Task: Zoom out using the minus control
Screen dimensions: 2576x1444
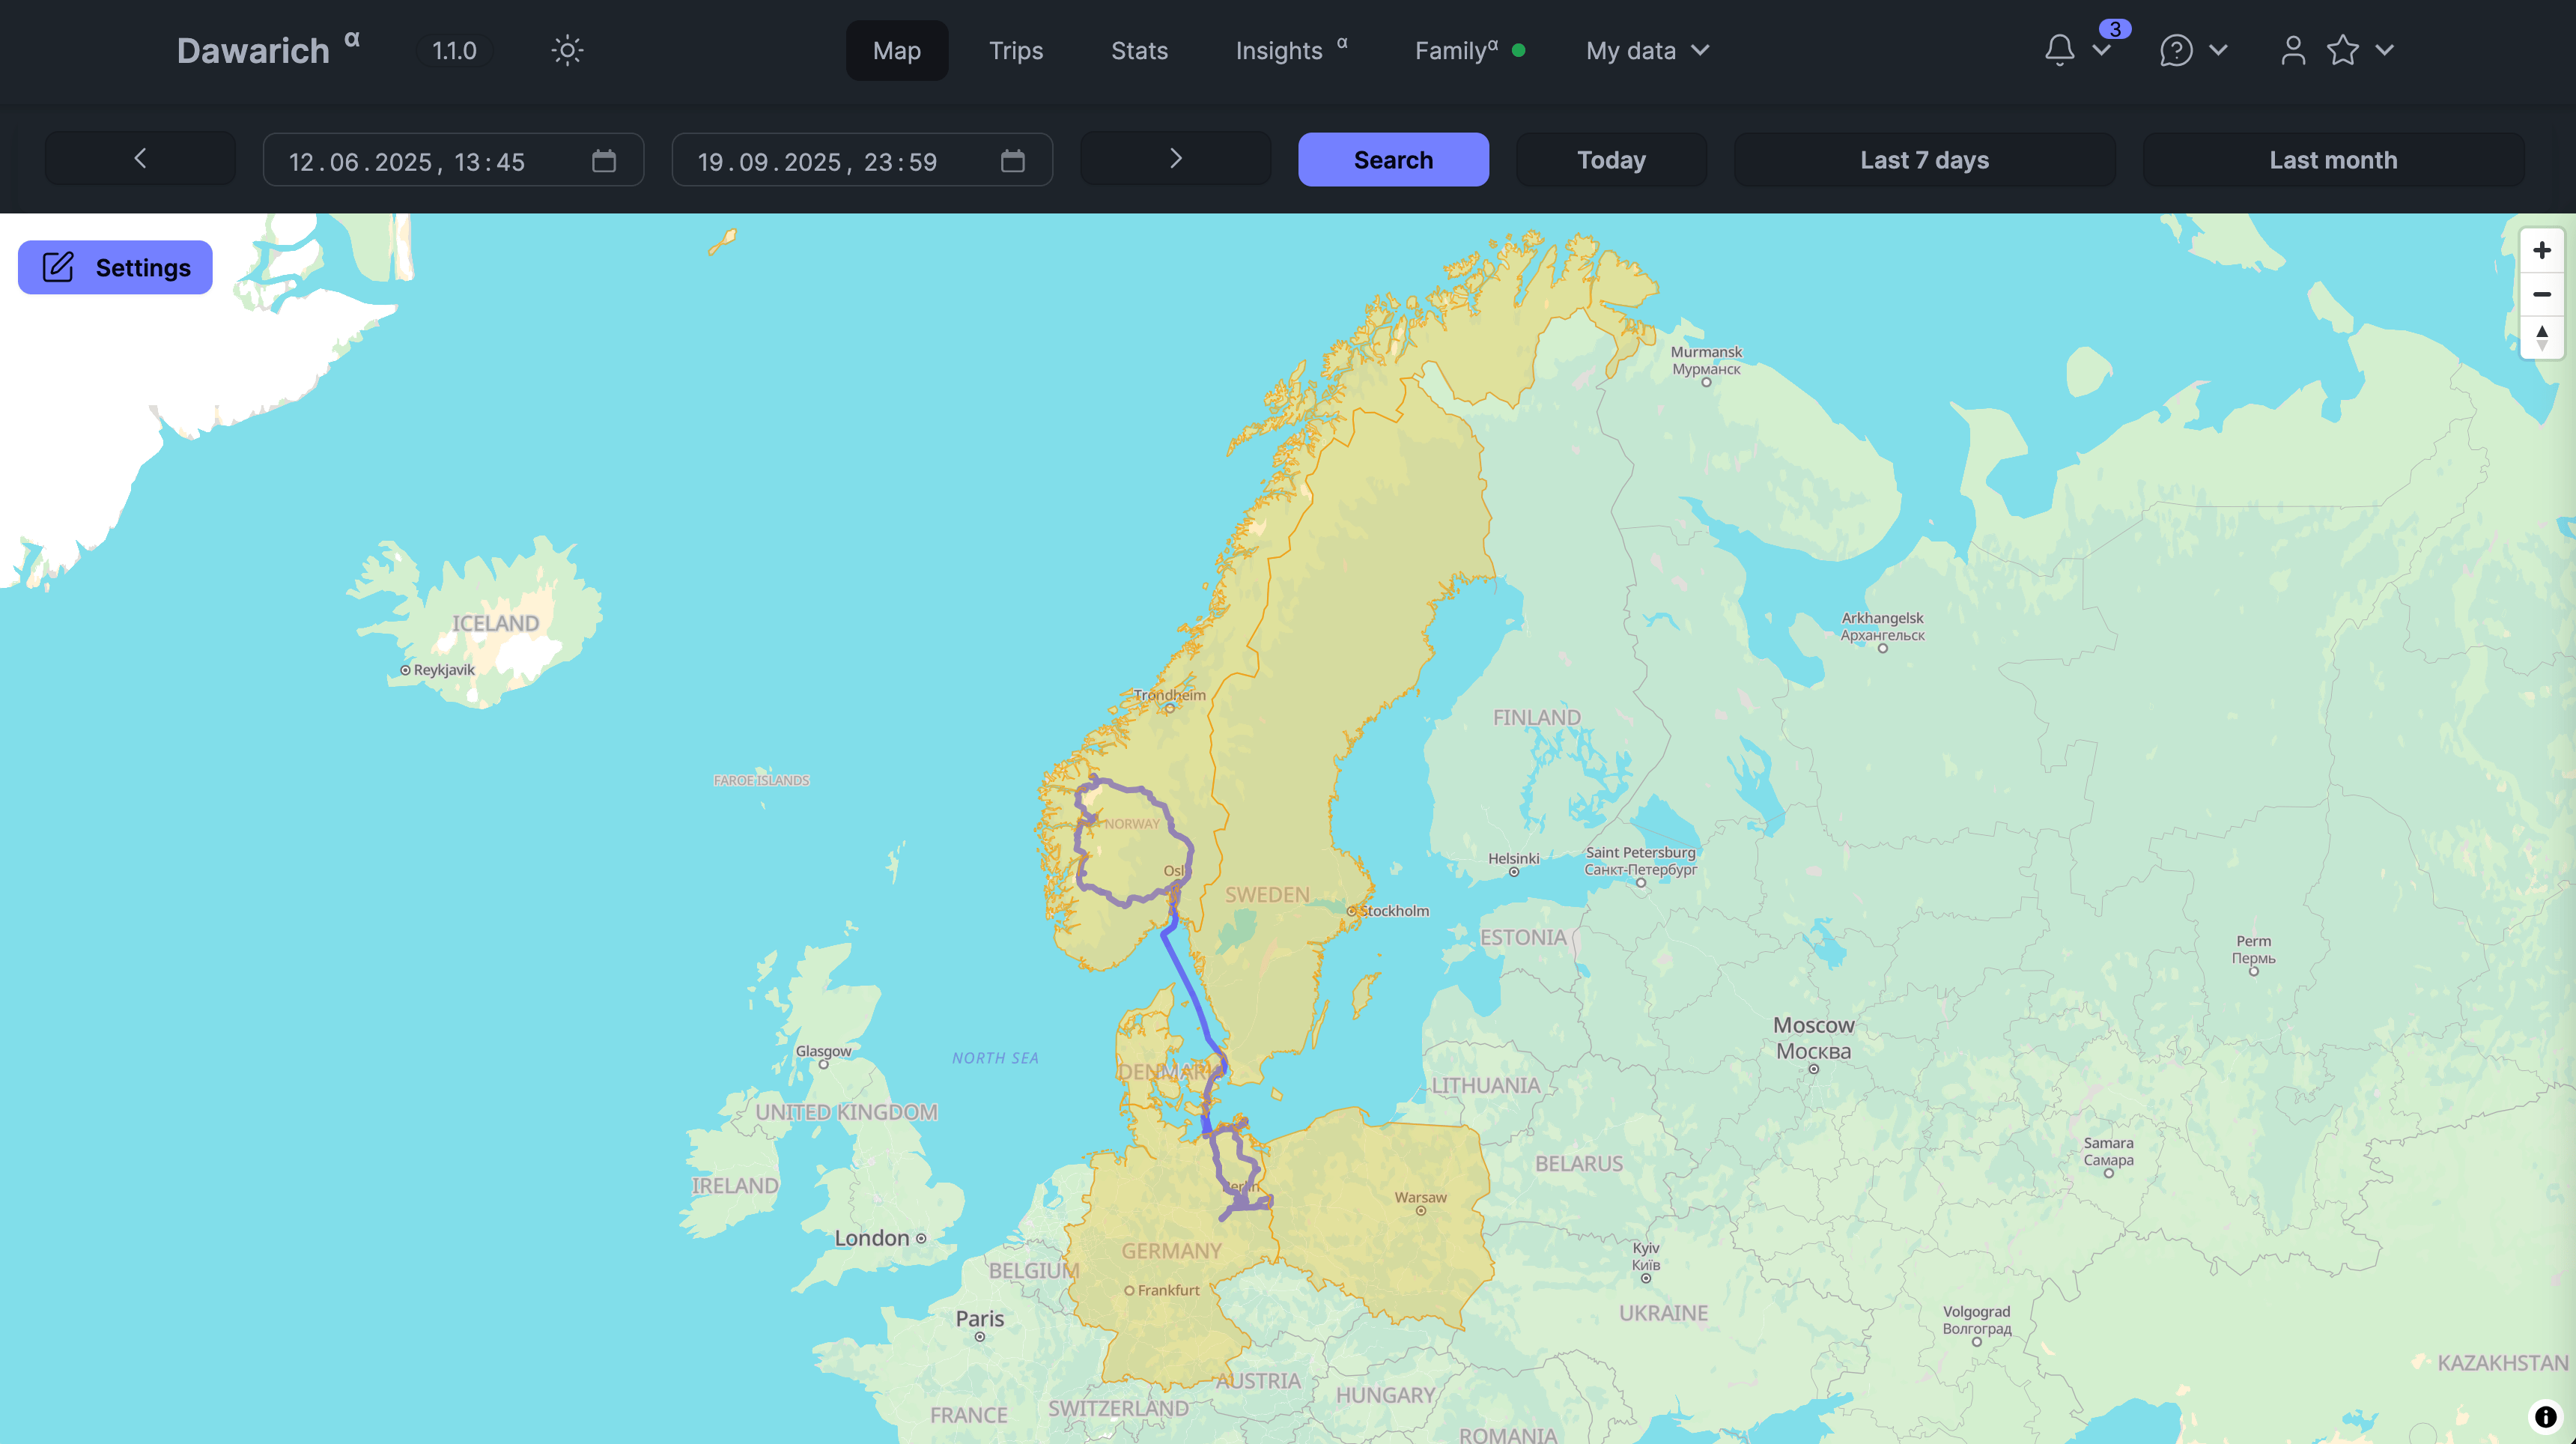Action: [x=2541, y=294]
